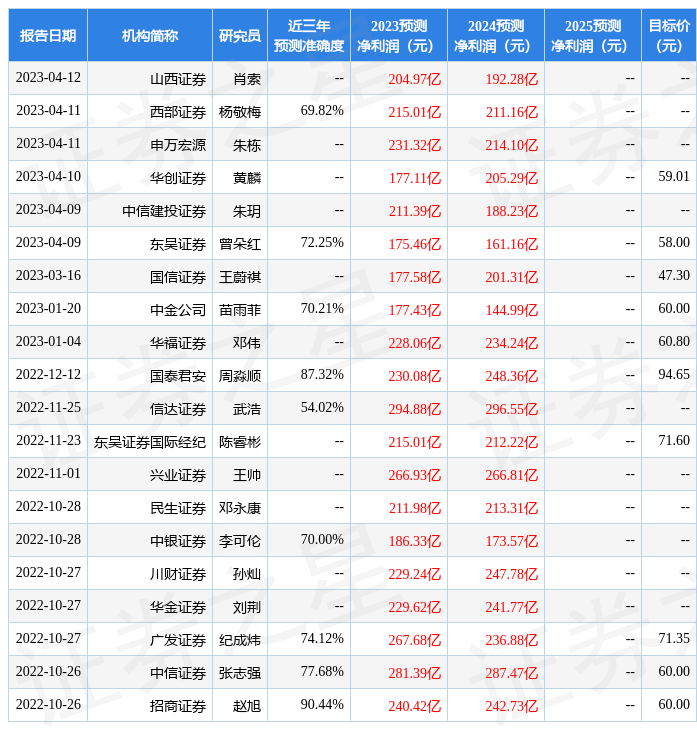Image resolution: width=697 pixels, height=730 pixels.
Task: Select analyst 张志强 in the table
Action: pos(240,673)
